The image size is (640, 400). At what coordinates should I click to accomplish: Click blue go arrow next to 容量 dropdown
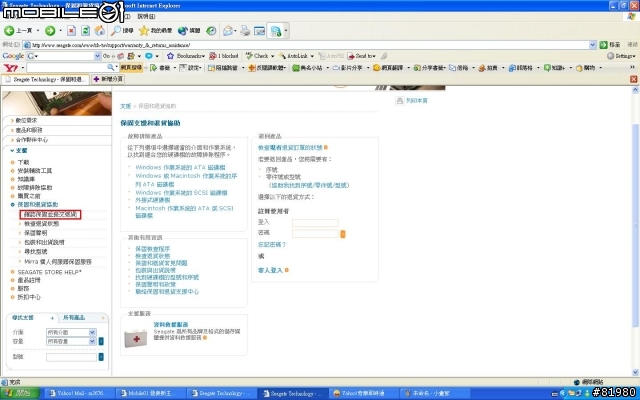click(101, 341)
